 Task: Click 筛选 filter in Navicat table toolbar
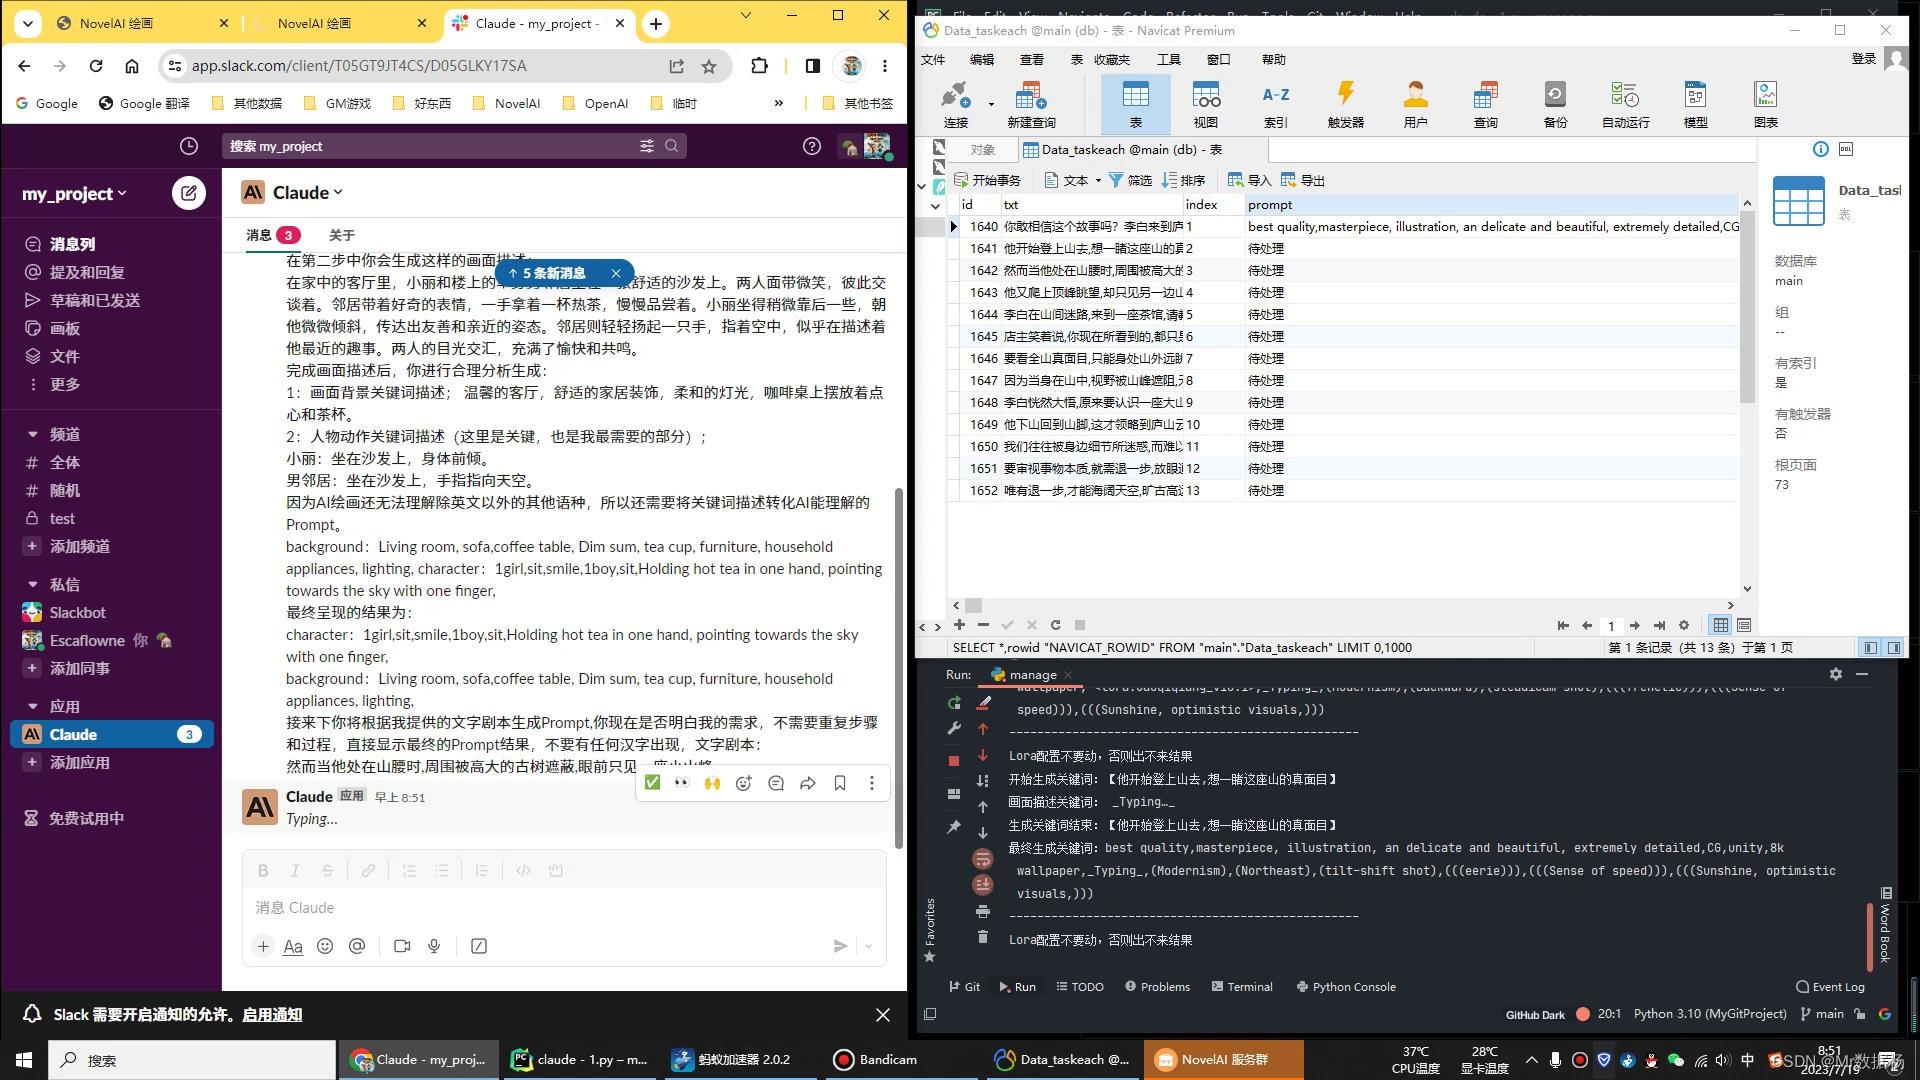[1130, 180]
